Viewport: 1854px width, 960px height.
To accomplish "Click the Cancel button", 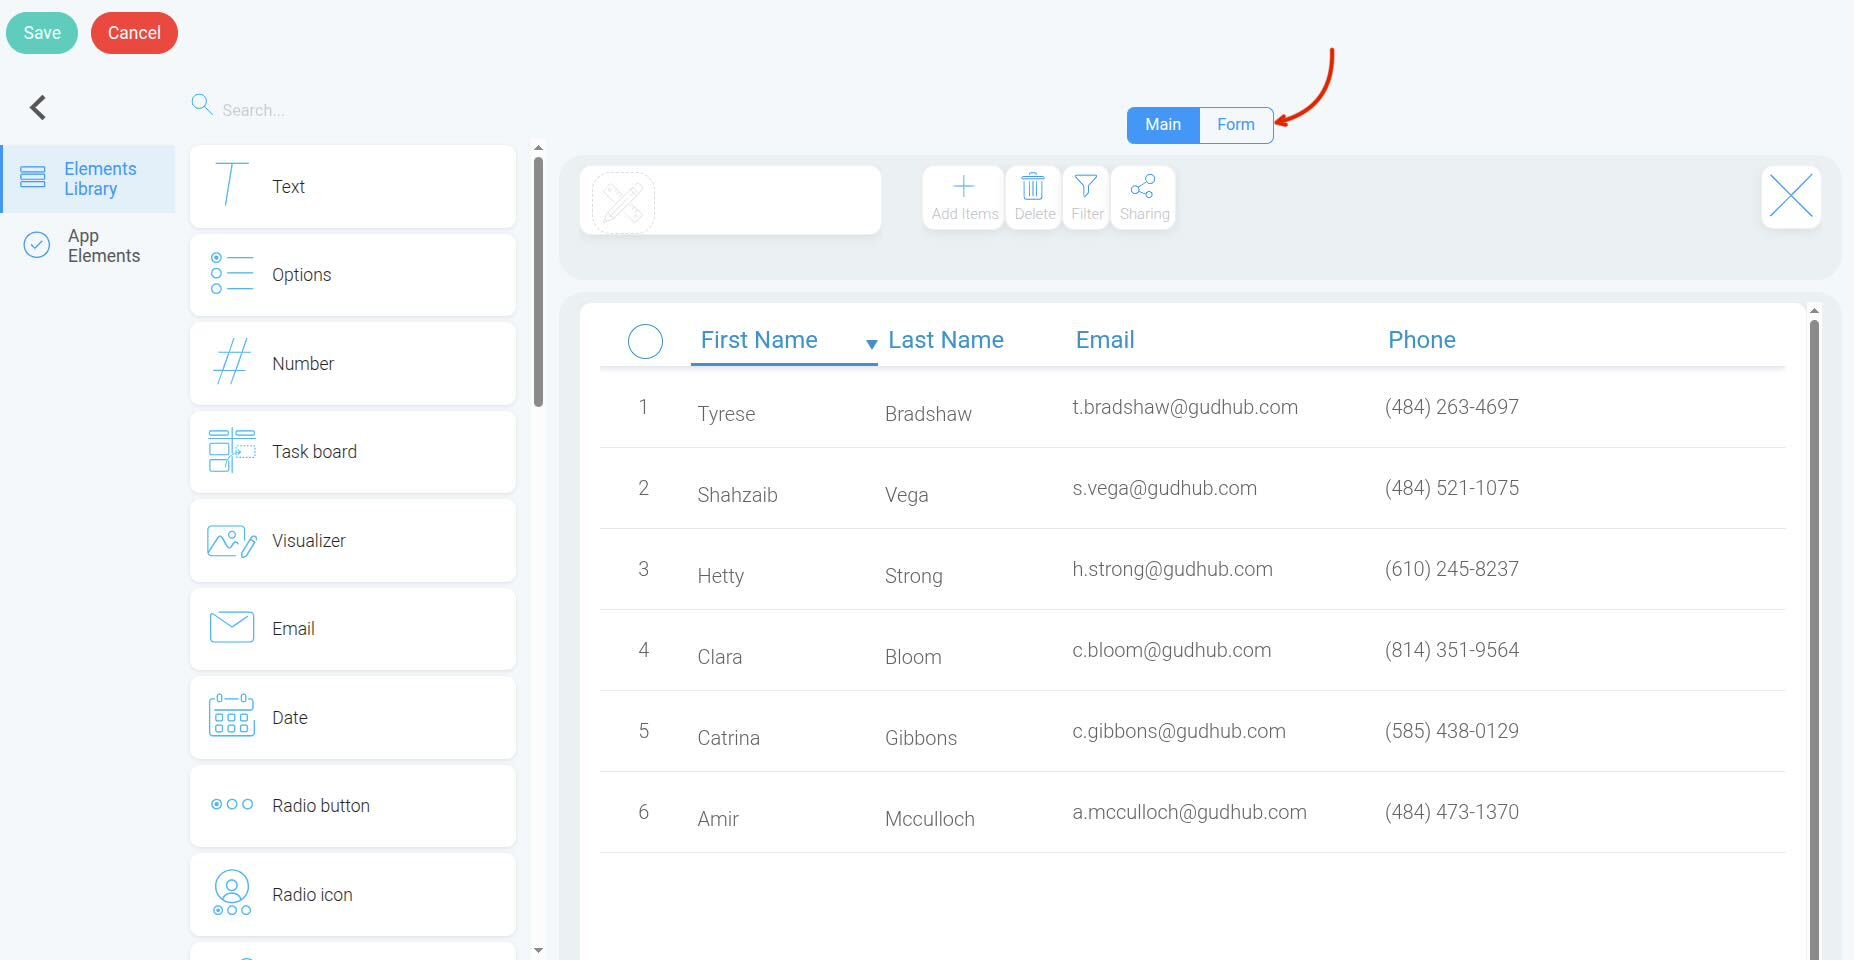I will click(134, 33).
